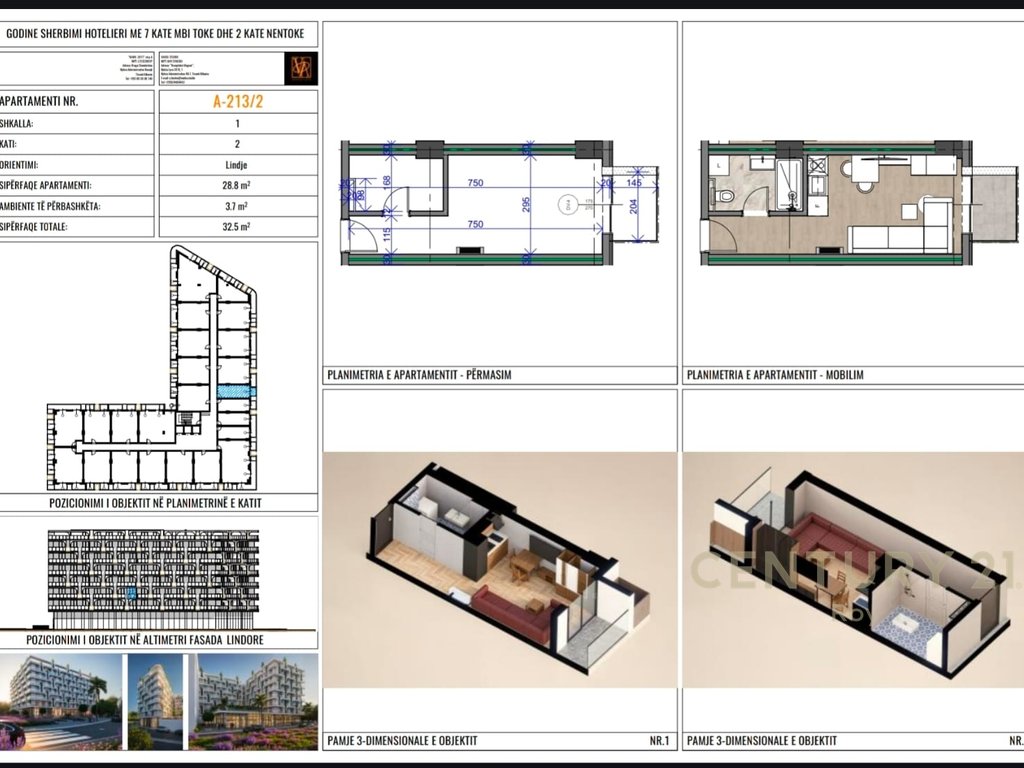Select the toilet symbol in the furnished plan
The height and width of the screenshot is (768, 1024).
click(724, 195)
